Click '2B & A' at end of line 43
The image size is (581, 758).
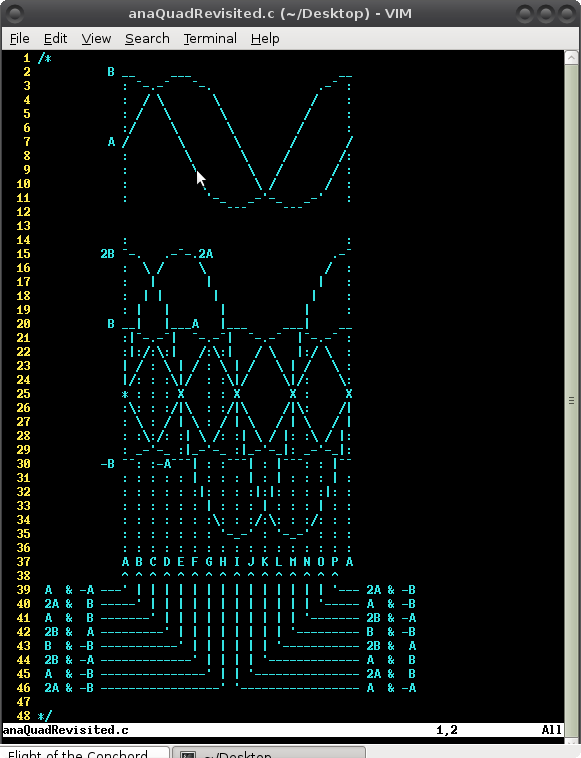tap(391, 646)
